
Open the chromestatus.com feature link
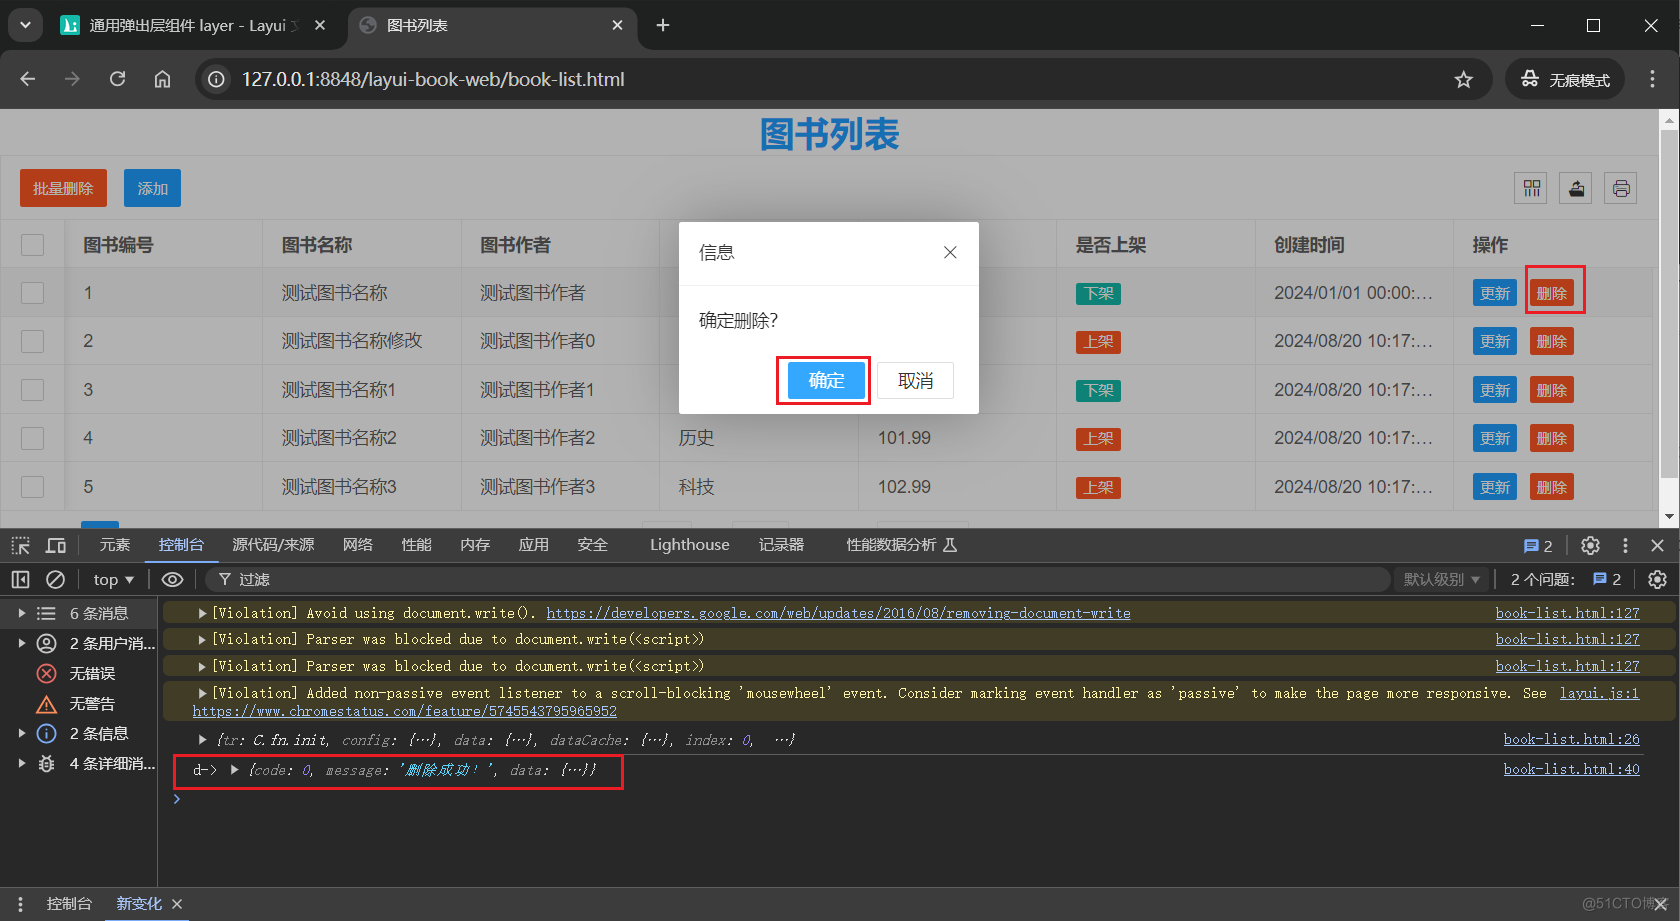[405, 711]
